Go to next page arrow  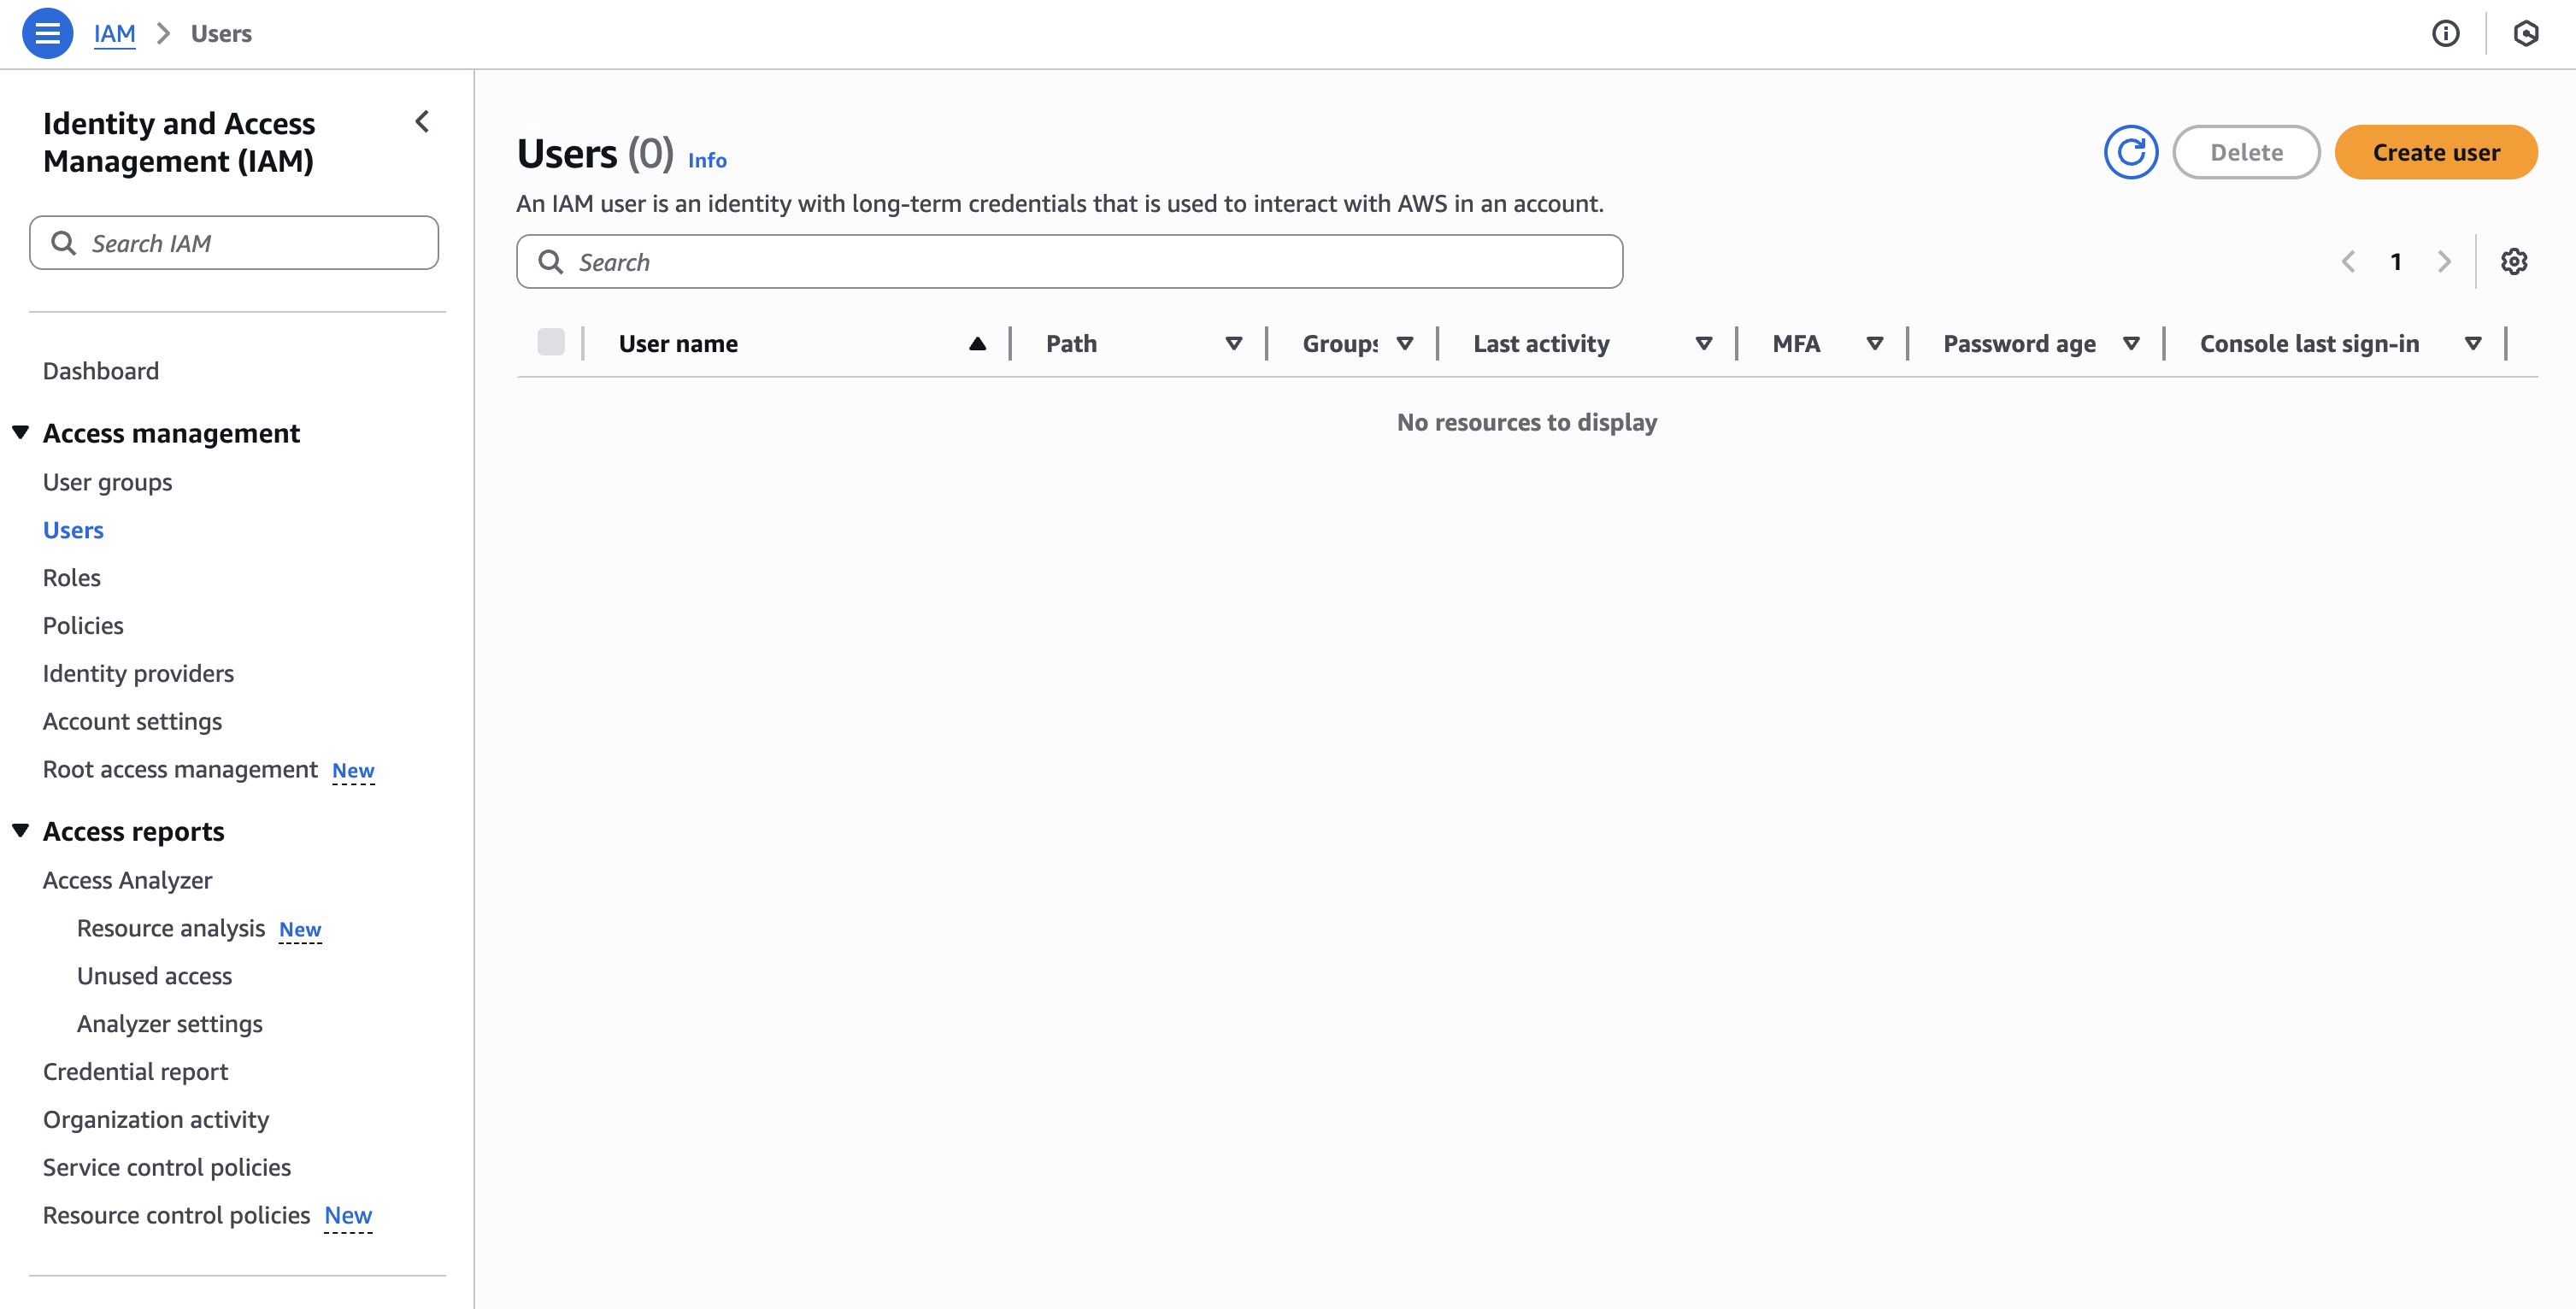pos(2444,262)
